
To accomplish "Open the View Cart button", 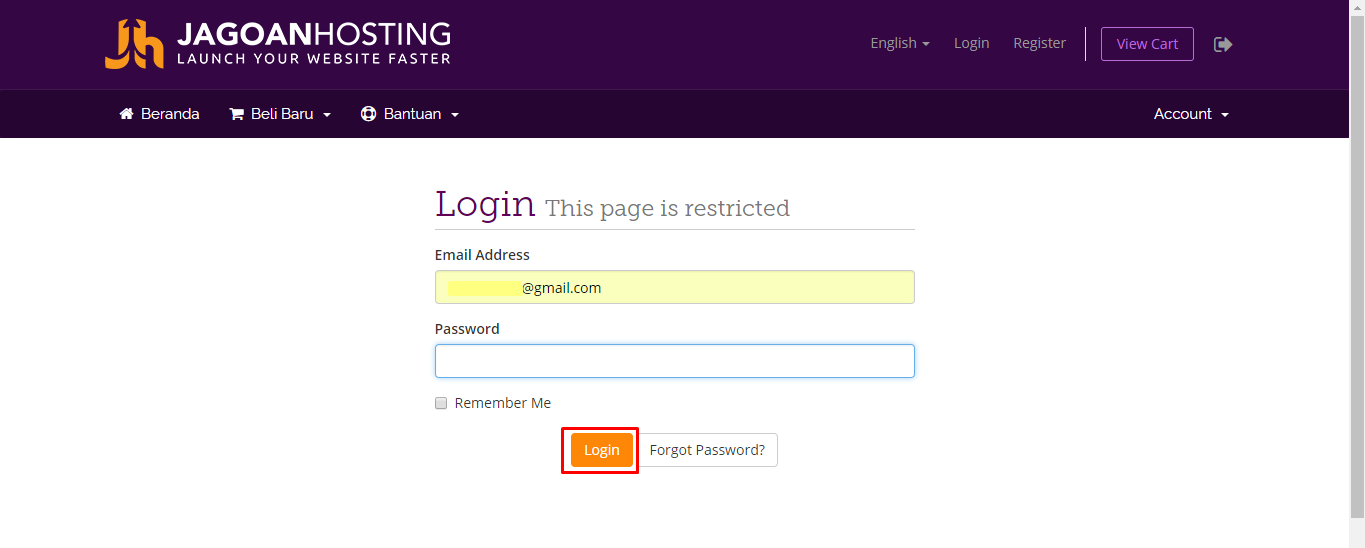I will tap(1147, 44).
